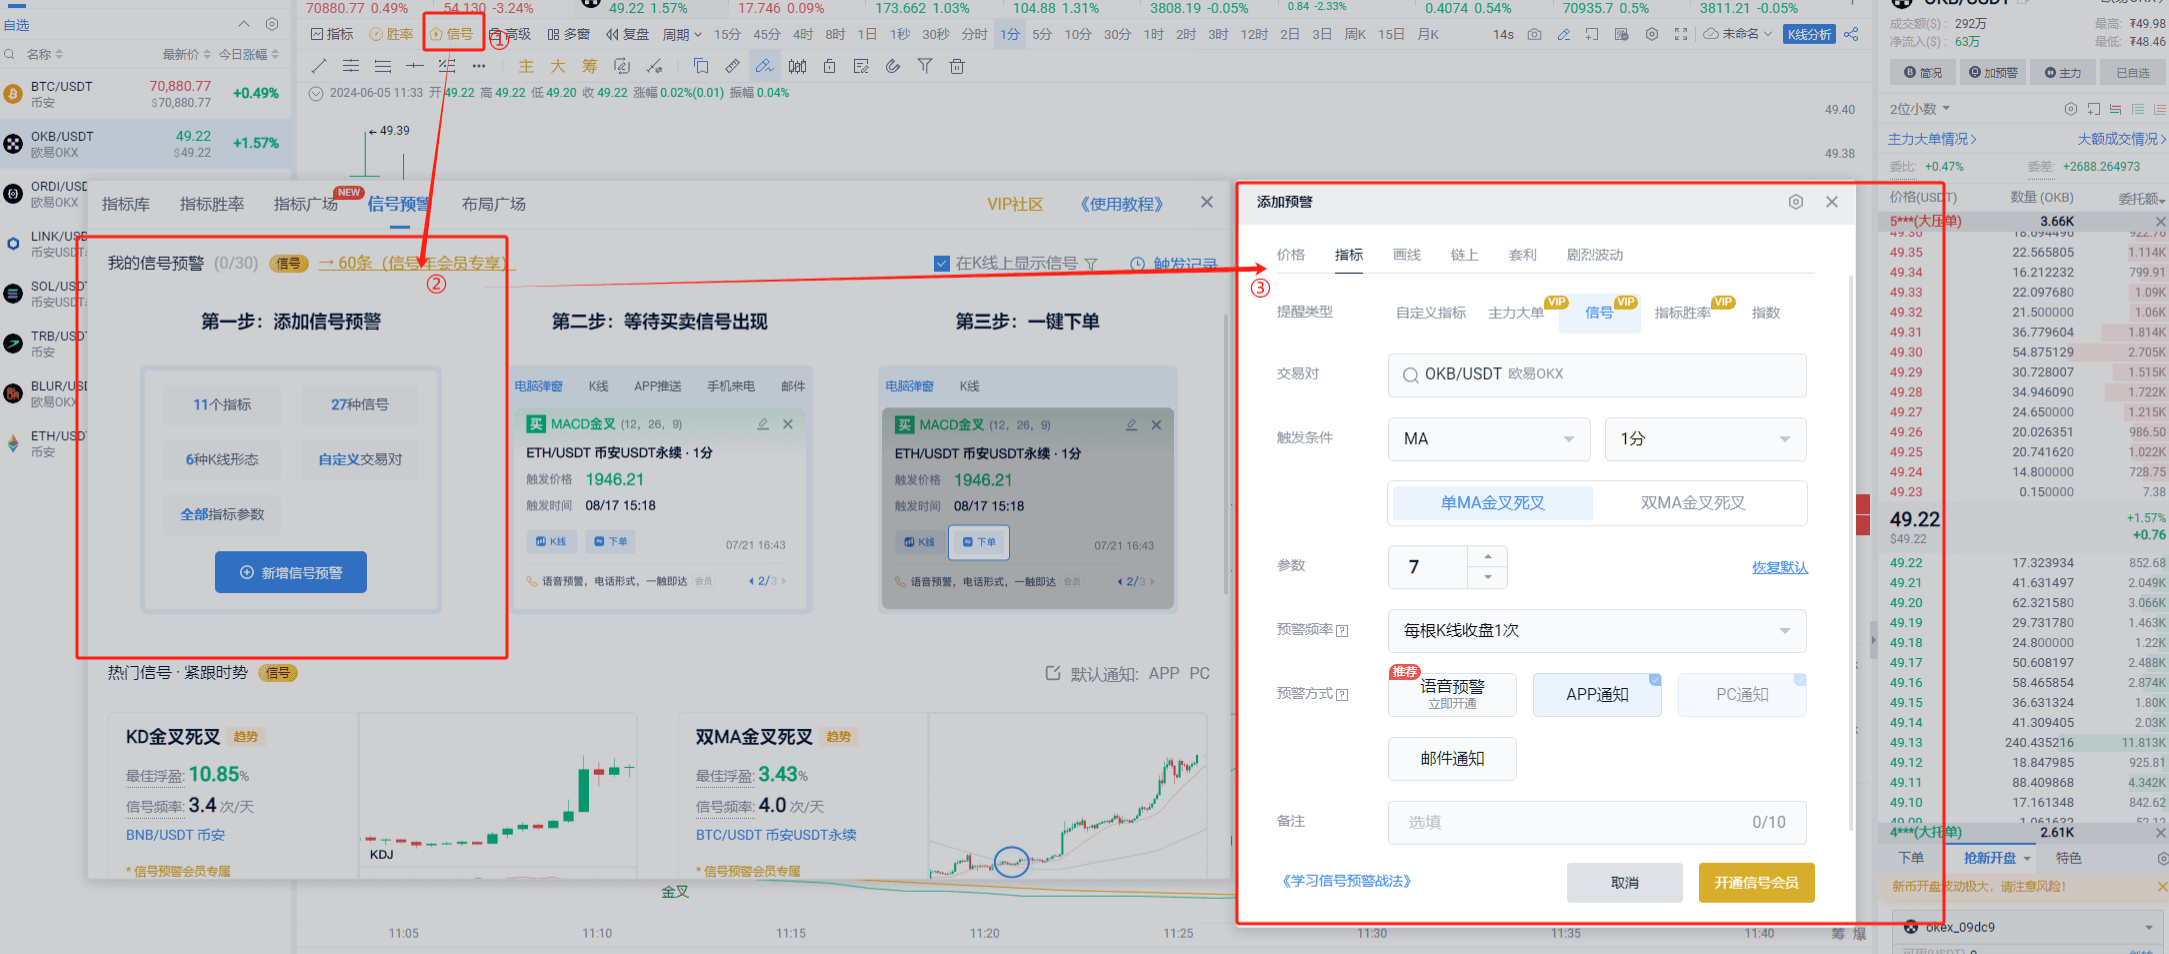Select the 5分 timeframe
The height and width of the screenshot is (954, 2169).
pos(1042,34)
